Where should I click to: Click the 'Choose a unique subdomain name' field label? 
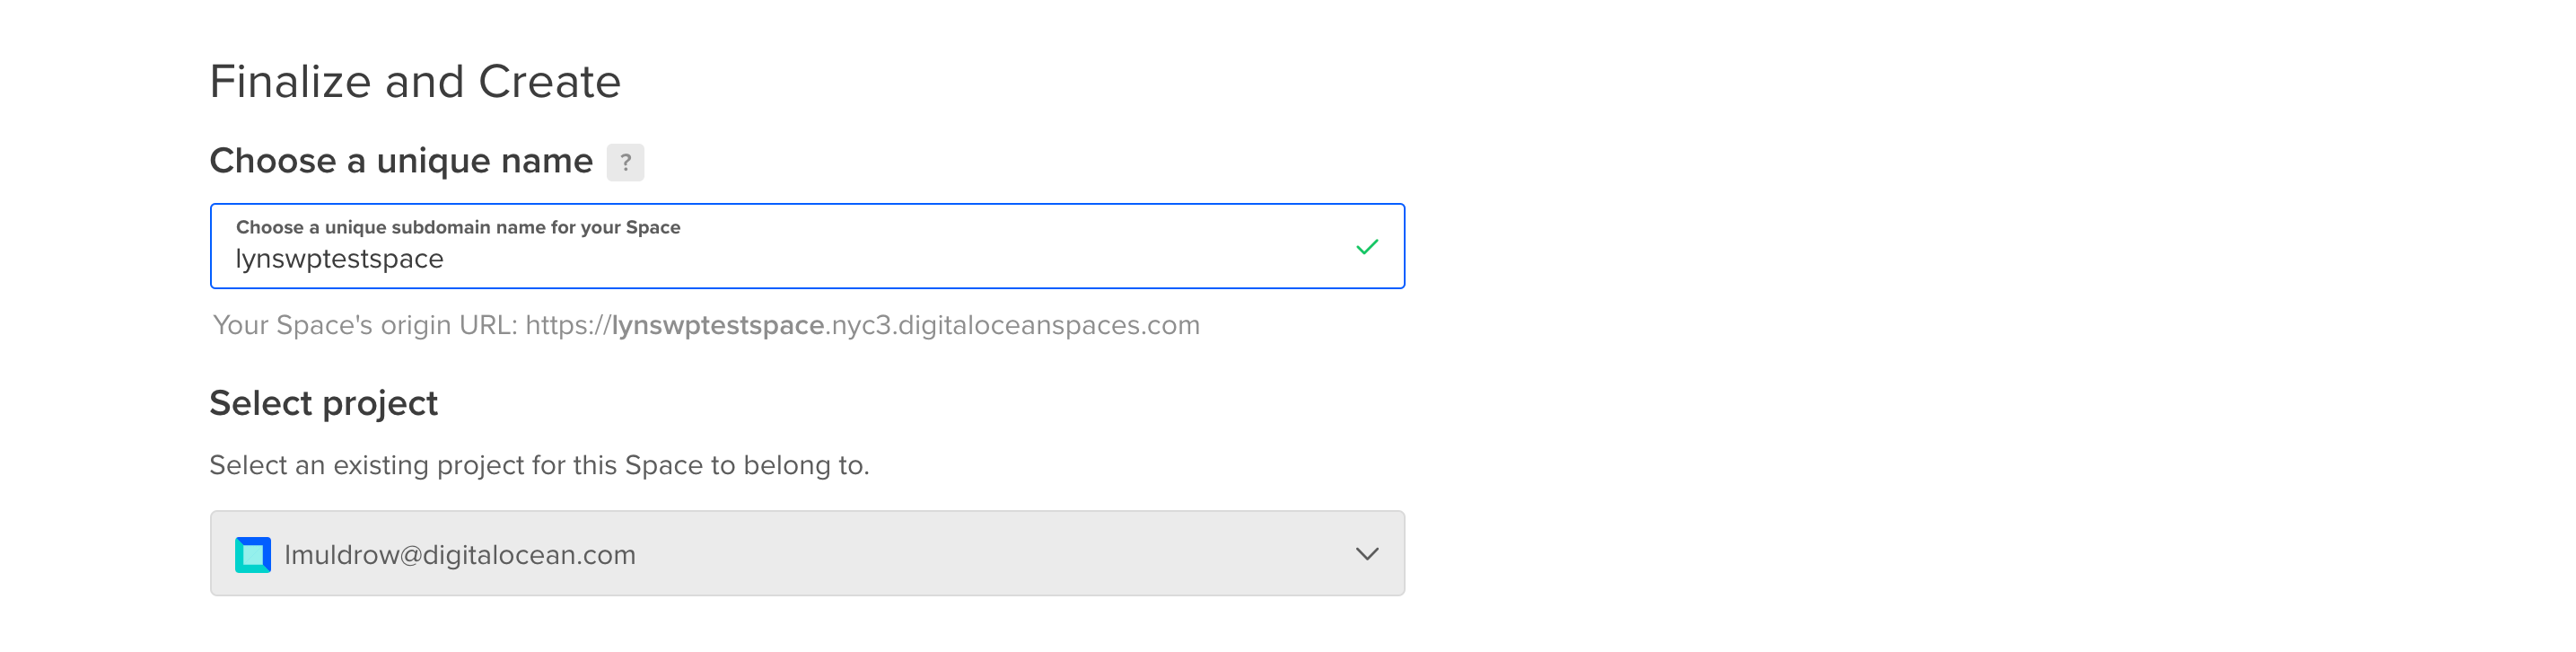pos(458,227)
